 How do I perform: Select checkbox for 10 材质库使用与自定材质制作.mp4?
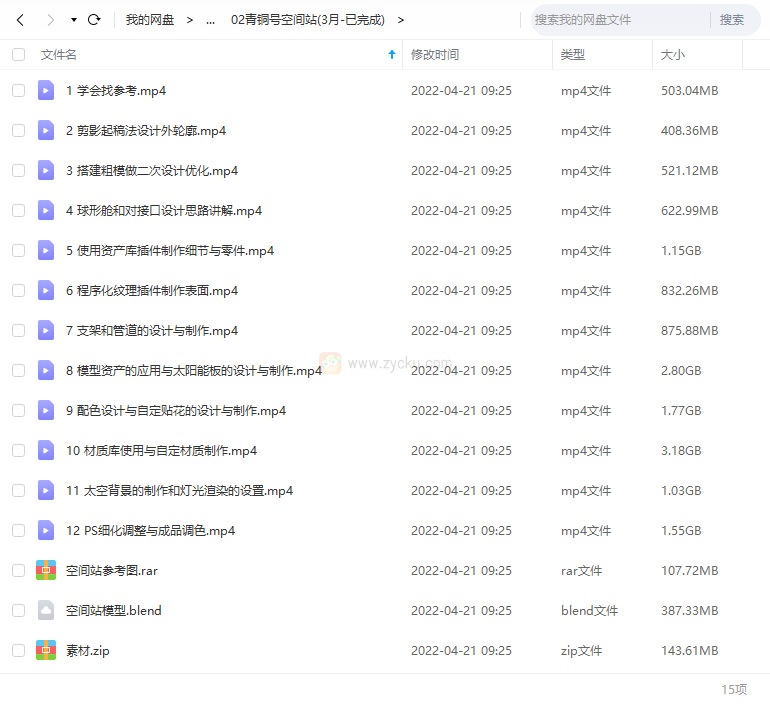pos(19,451)
